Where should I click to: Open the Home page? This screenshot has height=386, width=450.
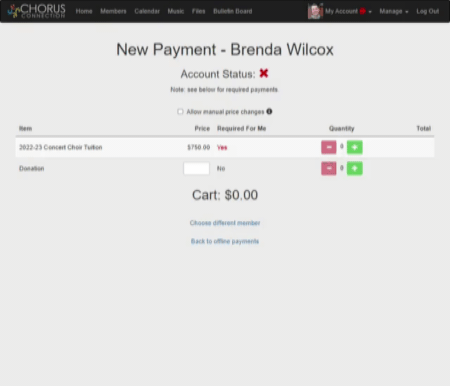[x=84, y=11]
